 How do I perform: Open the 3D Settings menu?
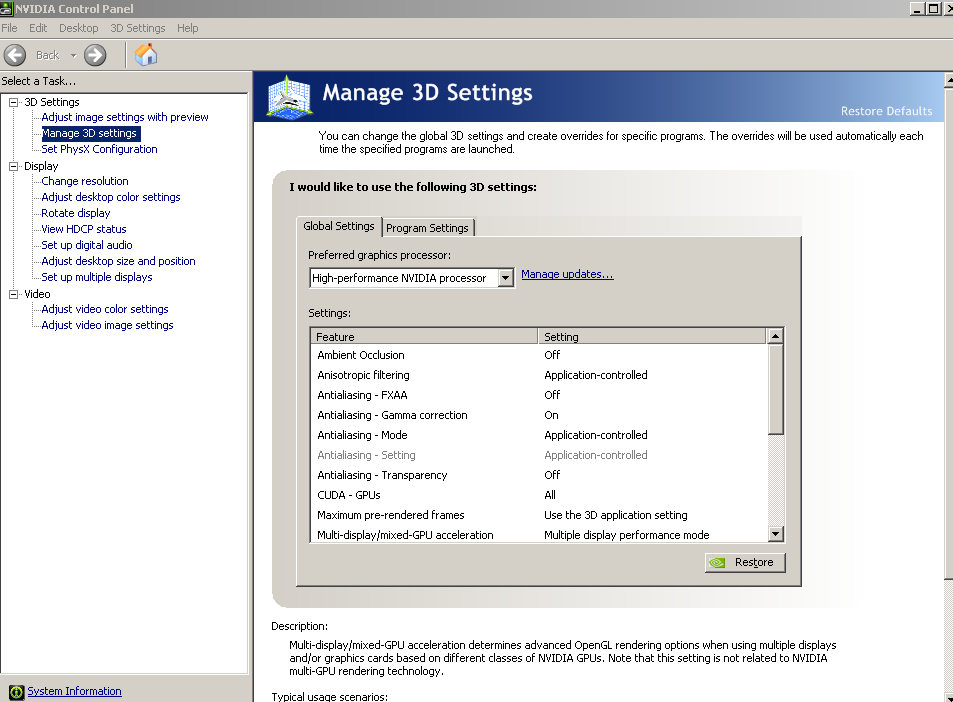137,28
